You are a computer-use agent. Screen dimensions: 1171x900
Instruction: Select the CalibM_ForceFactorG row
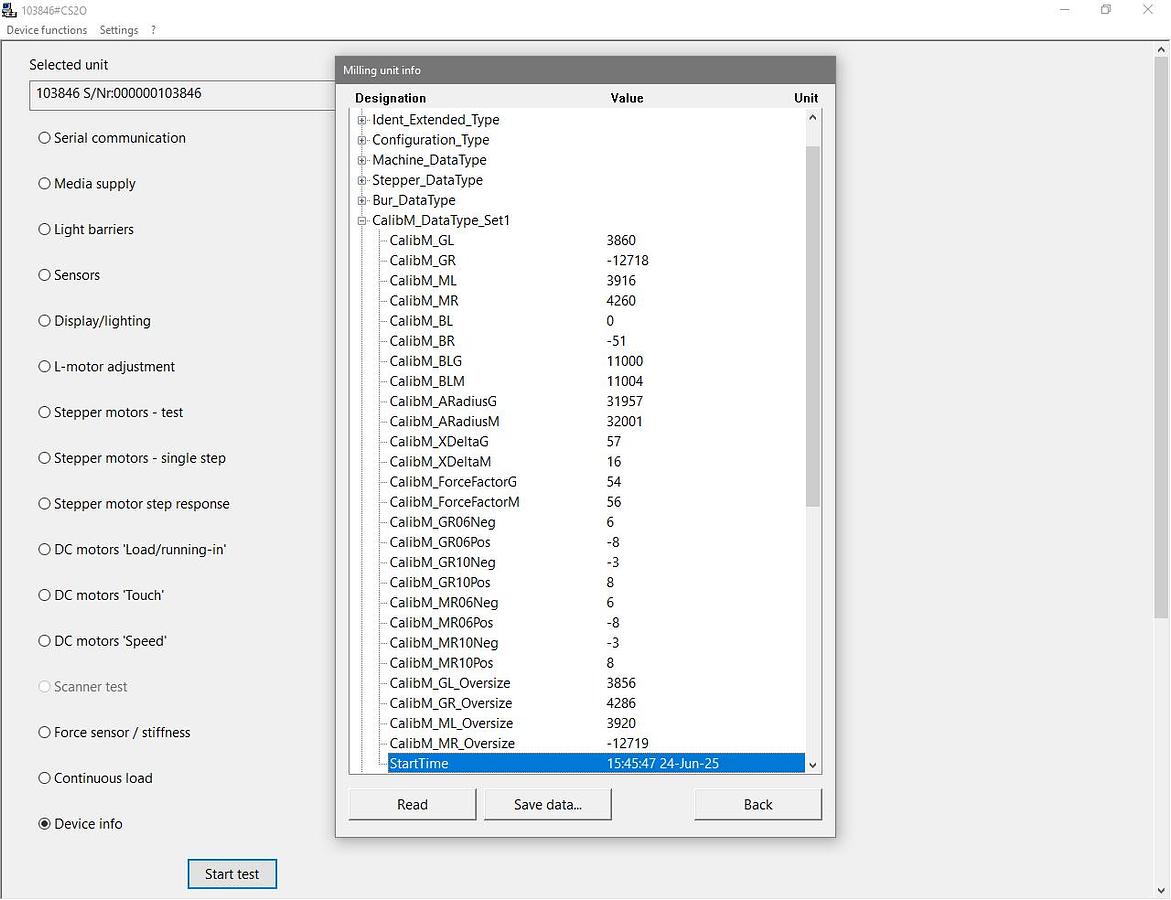click(x=453, y=482)
